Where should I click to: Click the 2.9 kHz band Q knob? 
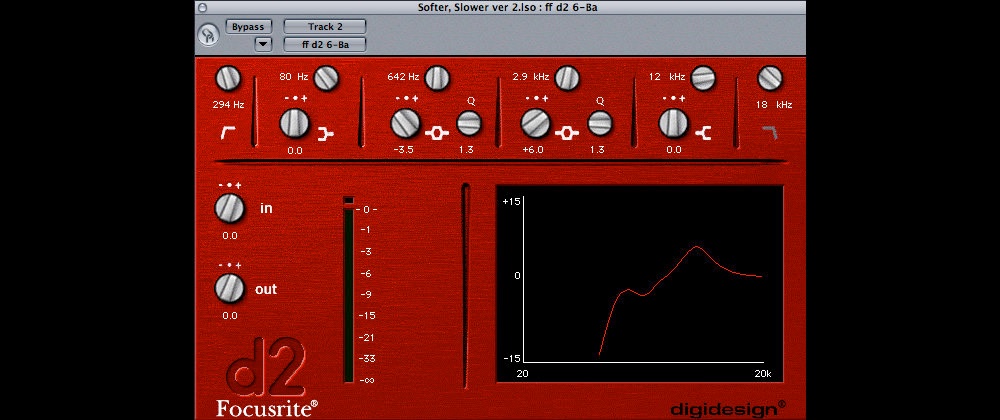tap(600, 123)
